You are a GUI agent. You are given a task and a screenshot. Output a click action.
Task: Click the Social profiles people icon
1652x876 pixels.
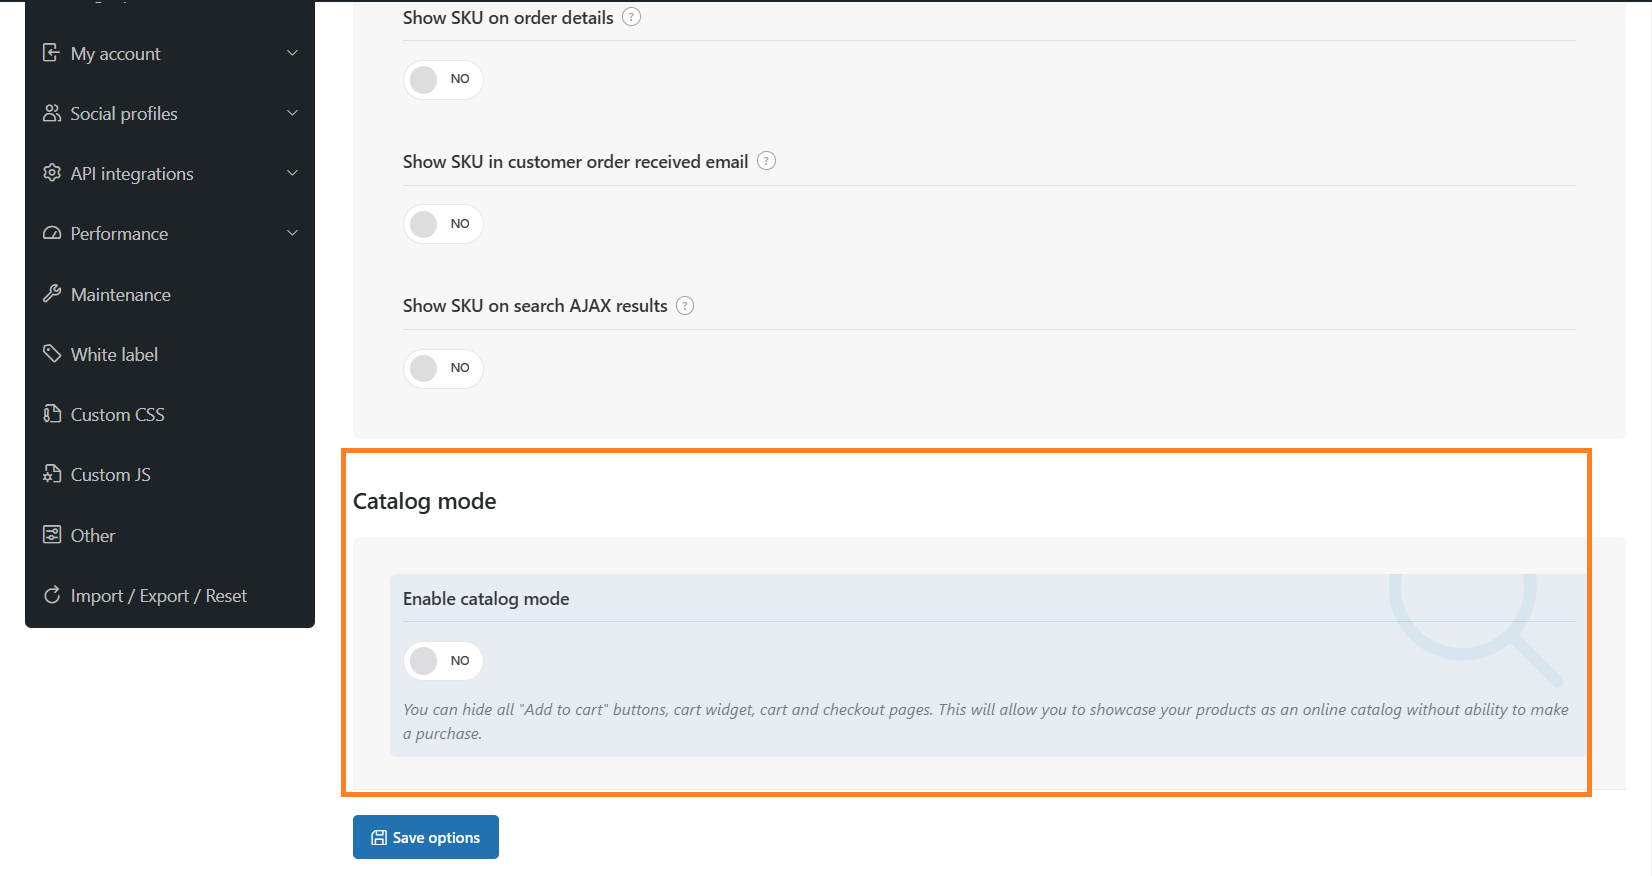coord(51,113)
